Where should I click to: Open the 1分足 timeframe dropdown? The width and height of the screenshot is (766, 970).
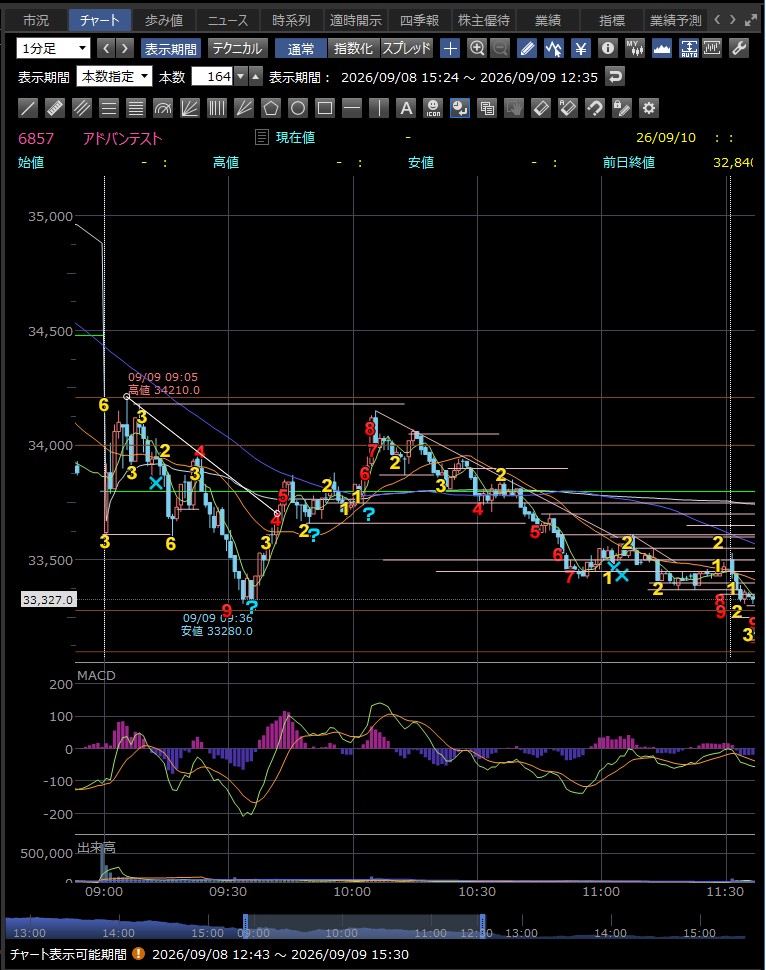click(x=53, y=48)
